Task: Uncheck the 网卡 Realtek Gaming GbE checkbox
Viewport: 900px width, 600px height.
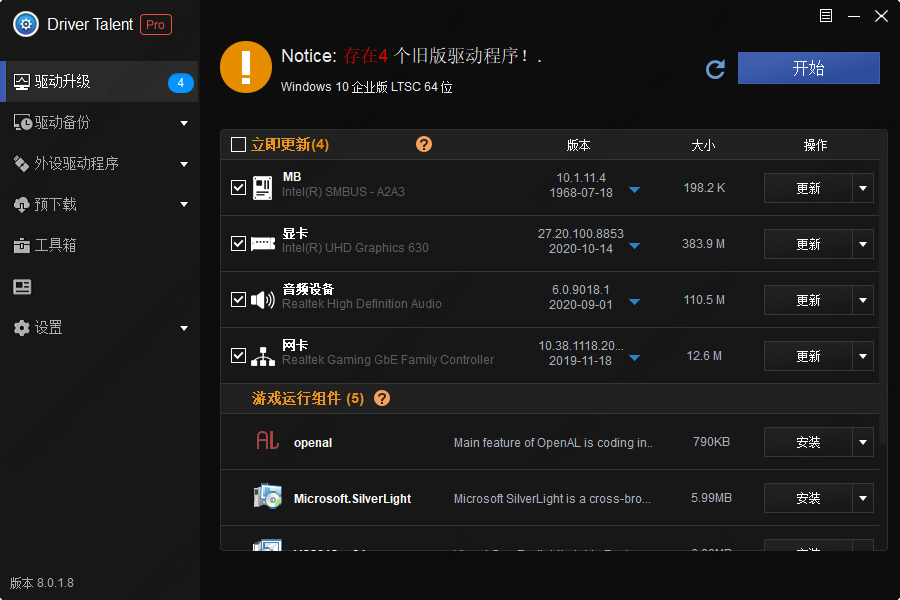Action: tap(238, 355)
